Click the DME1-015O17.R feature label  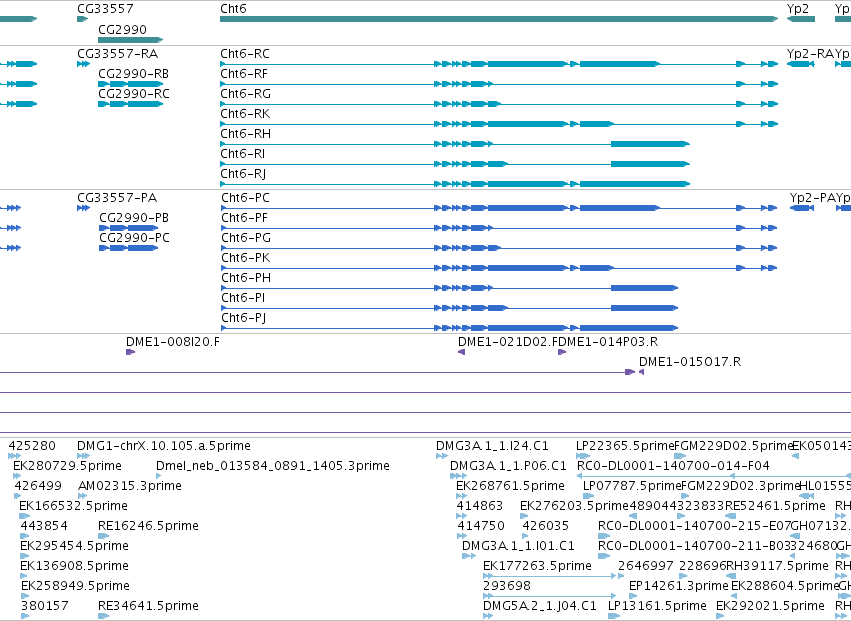[x=690, y=362]
